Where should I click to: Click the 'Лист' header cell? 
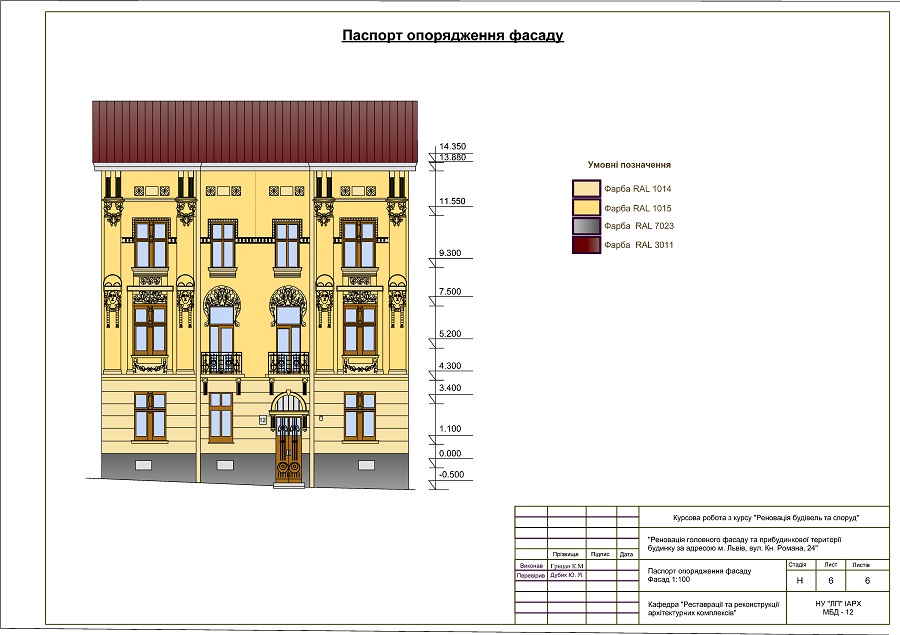point(831,565)
